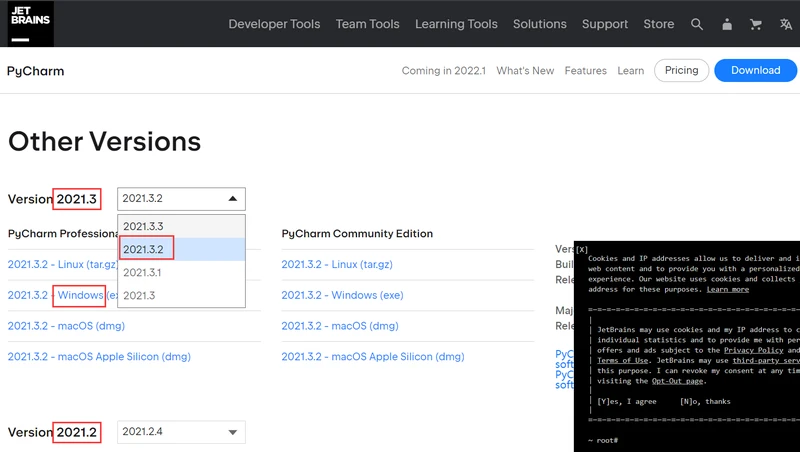Screen dimensions: 800x452
Task: Expand the 2021.2.4 version dropdown
Action: [181, 432]
